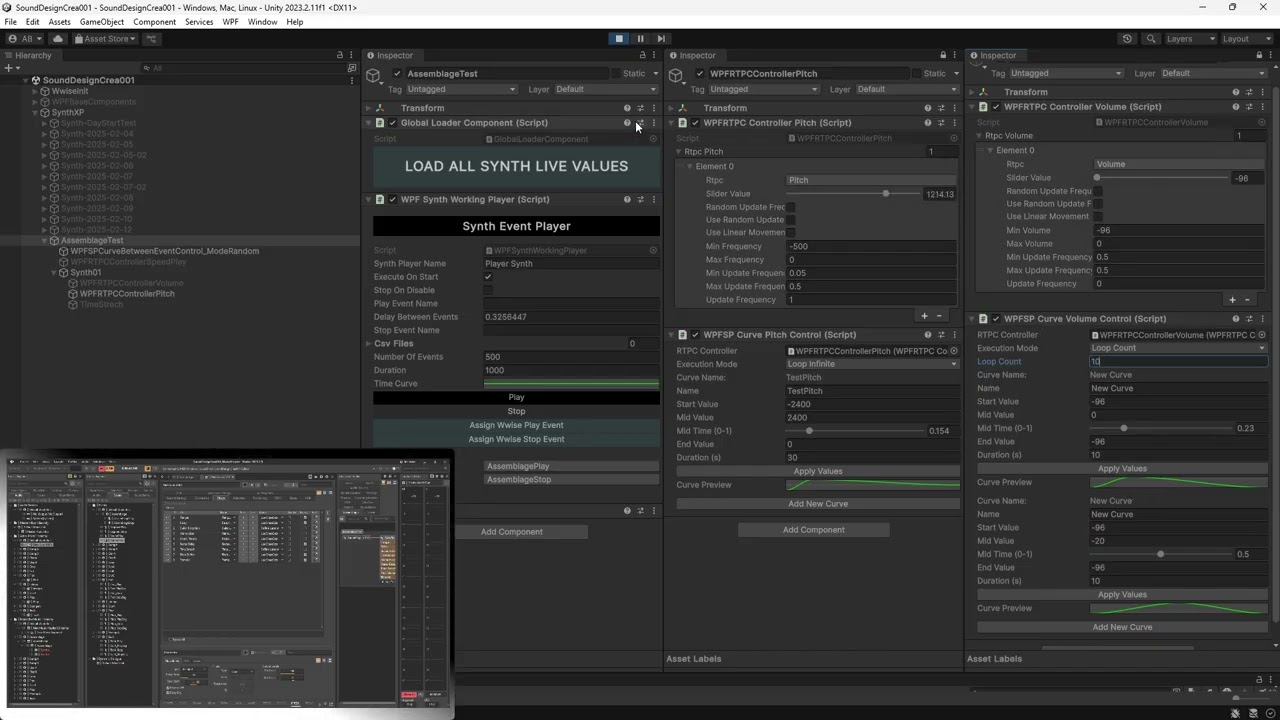Click the cache server icon in status bar
1280x720 pixels.
pos(1252,713)
